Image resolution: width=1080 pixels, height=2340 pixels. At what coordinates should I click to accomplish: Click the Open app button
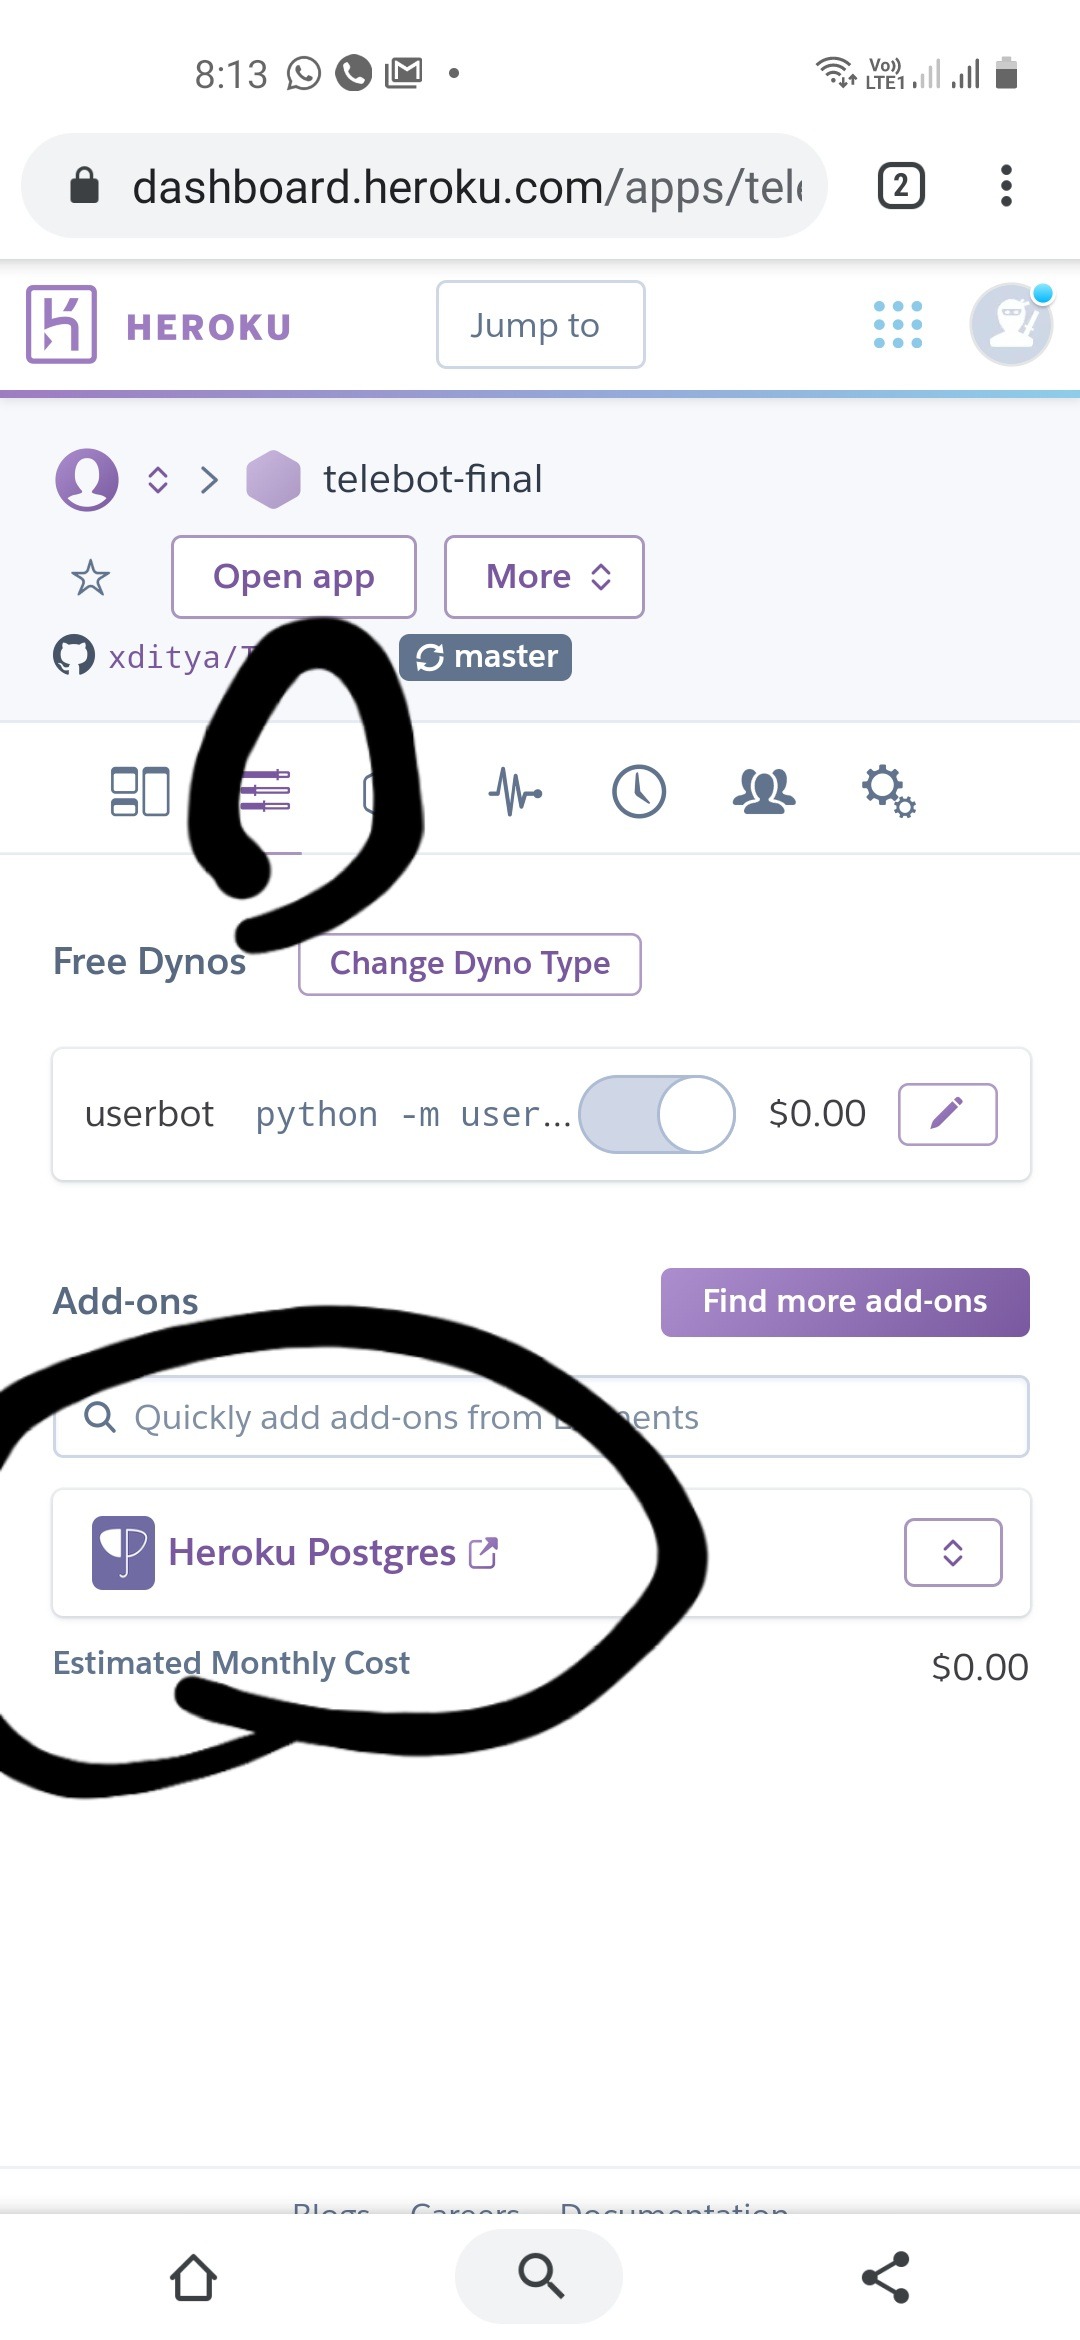(x=294, y=577)
